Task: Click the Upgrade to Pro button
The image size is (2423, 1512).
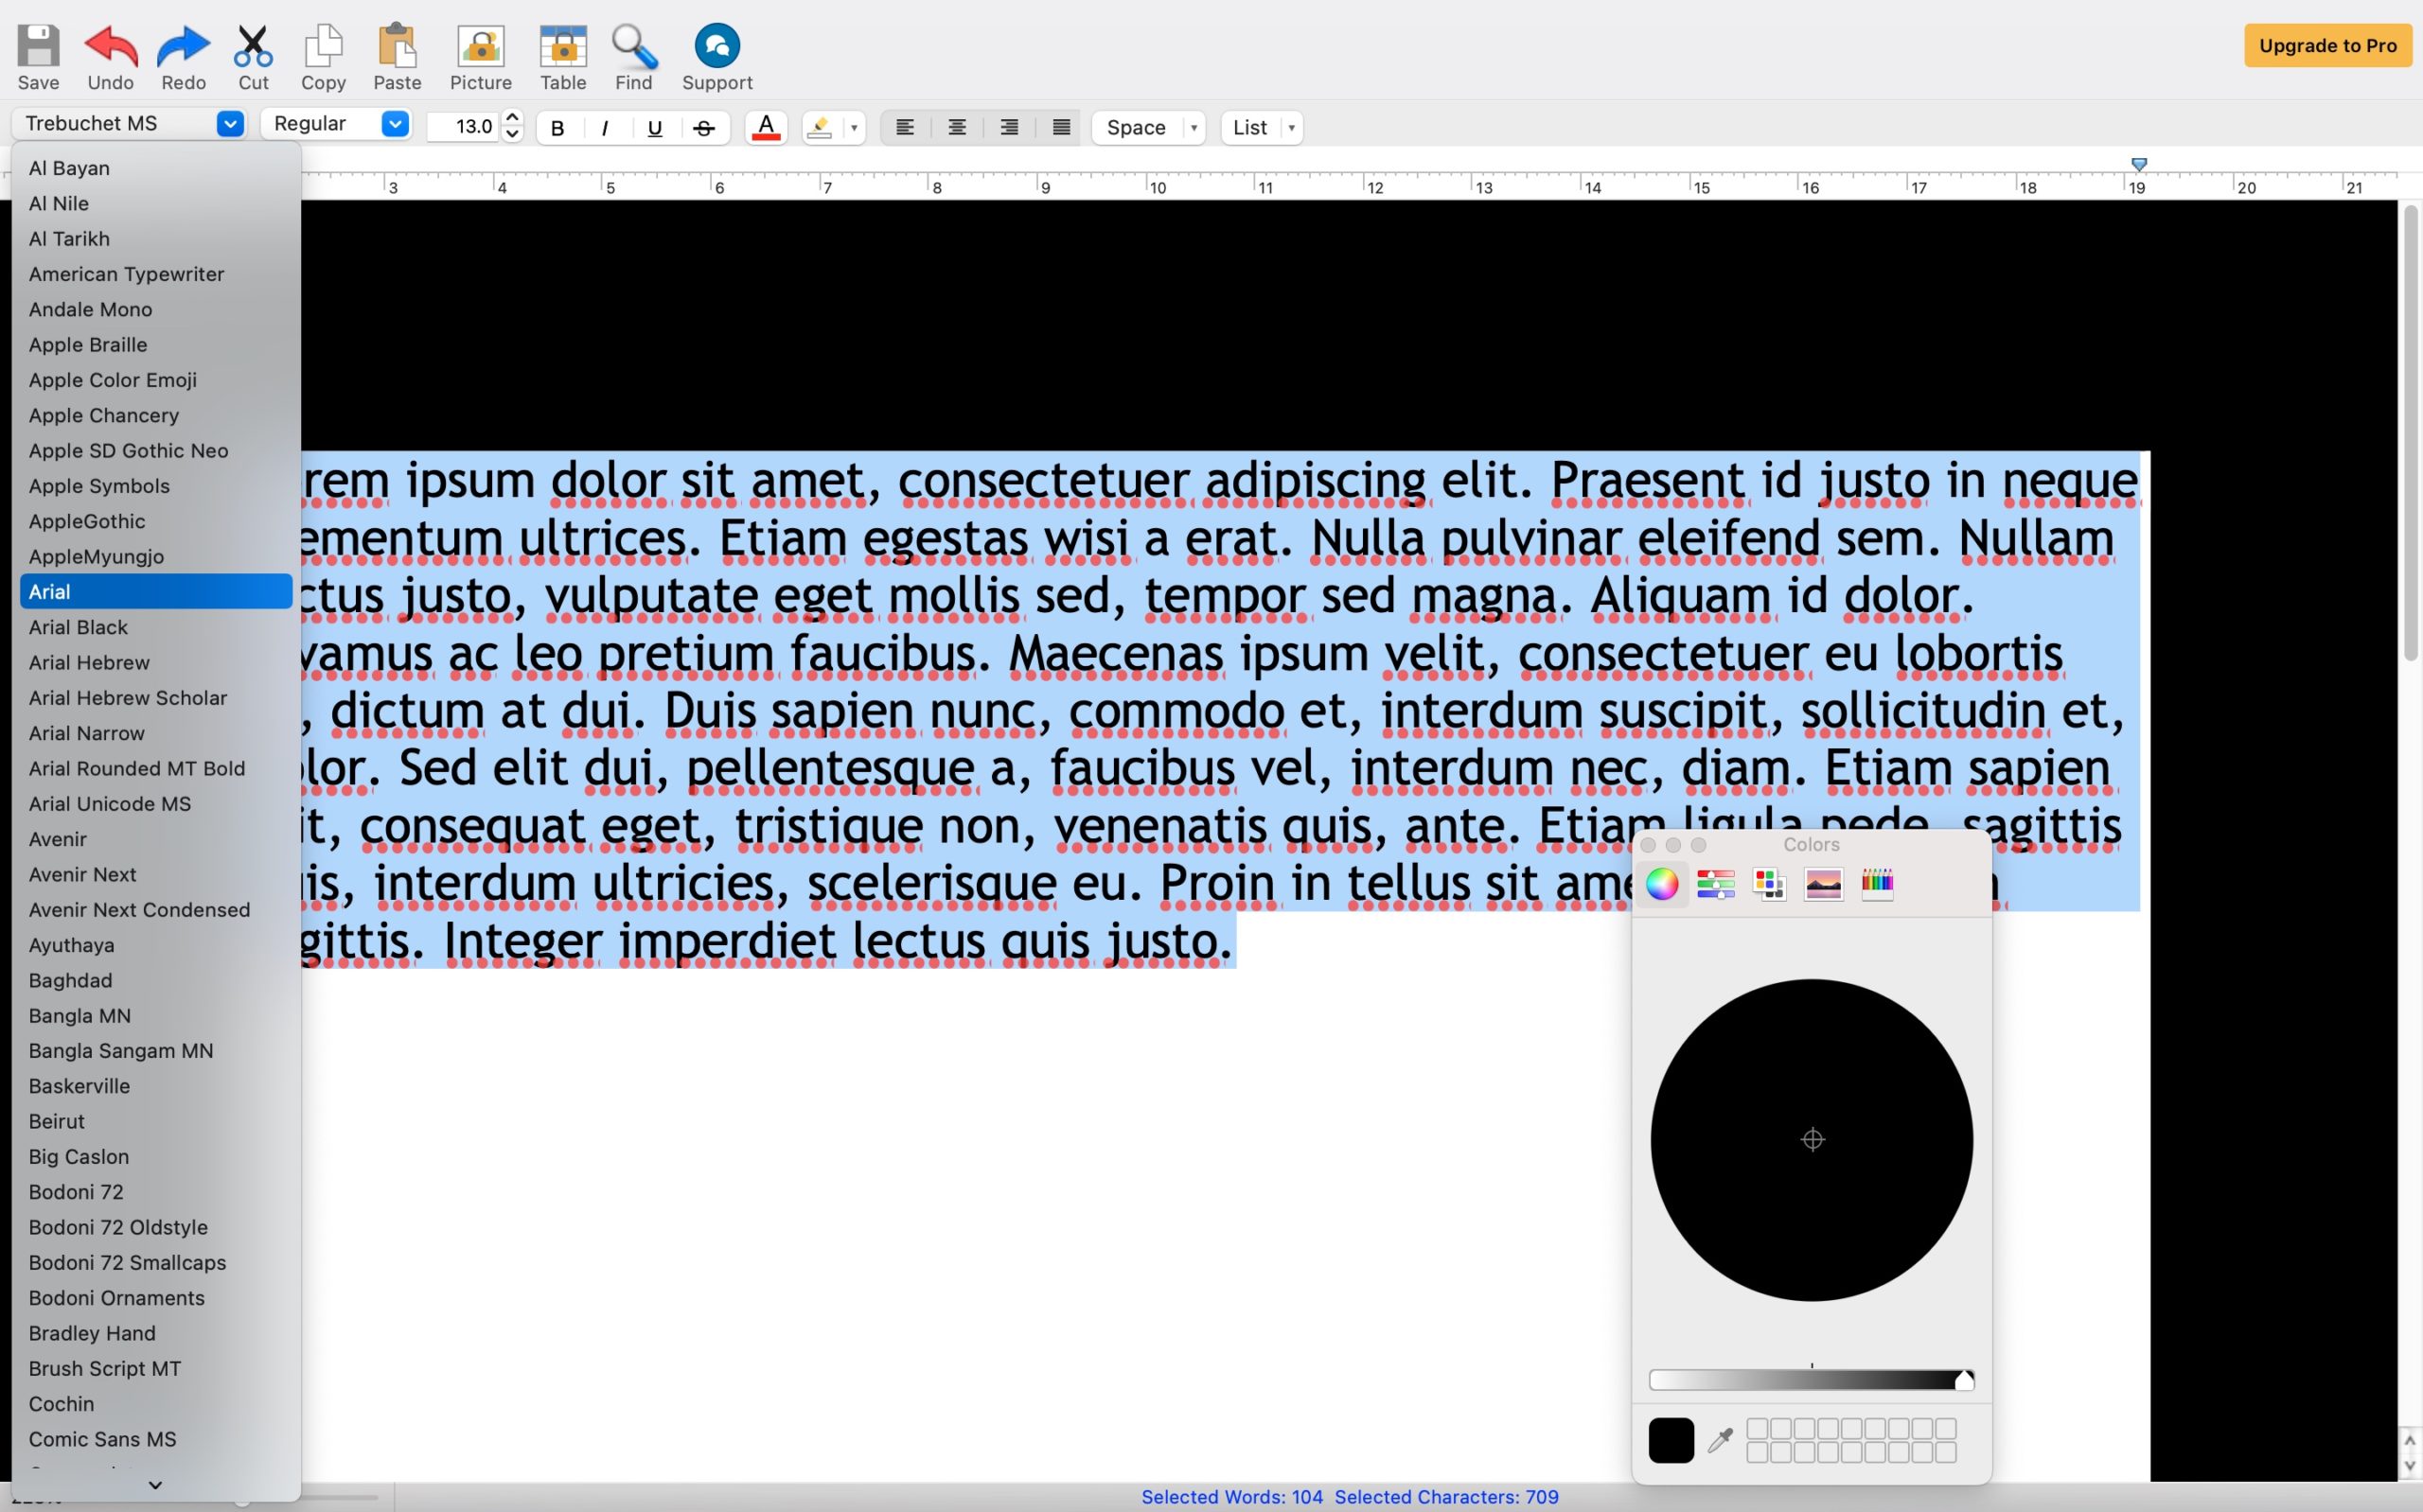Action: coord(2327,46)
